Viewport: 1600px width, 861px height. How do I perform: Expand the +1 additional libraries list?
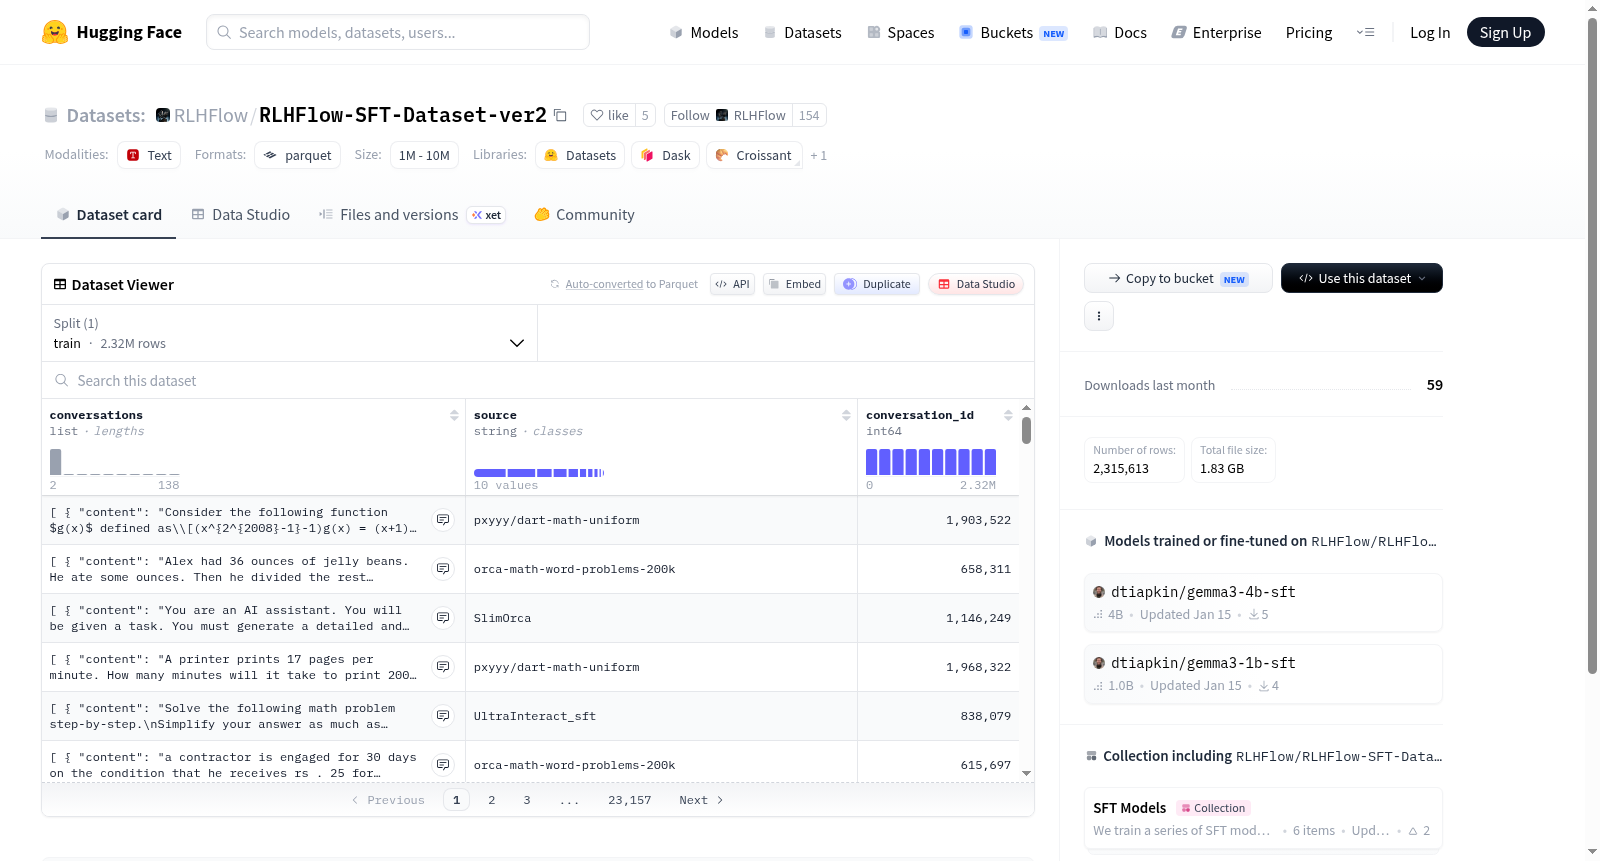click(818, 155)
